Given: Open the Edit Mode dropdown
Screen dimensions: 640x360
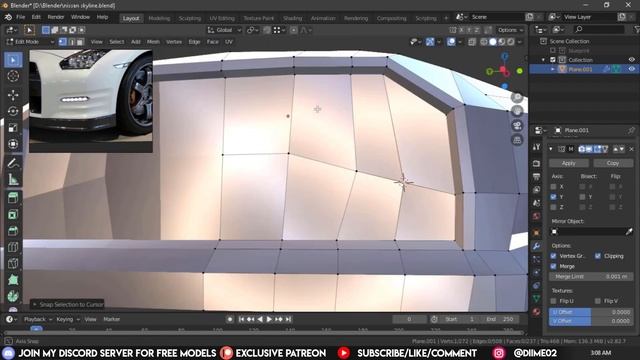Looking at the screenshot, I should (30, 42).
